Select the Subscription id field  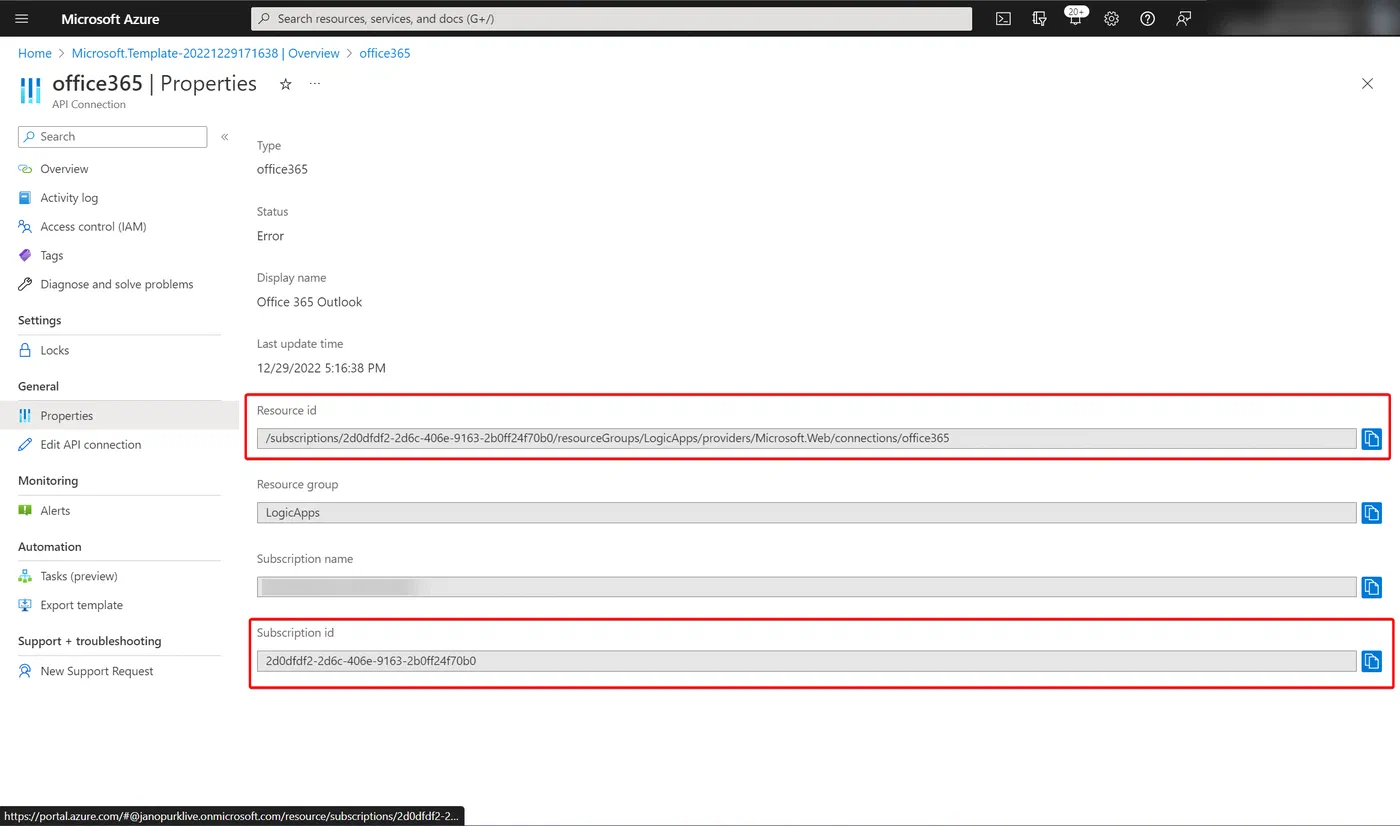(x=806, y=661)
